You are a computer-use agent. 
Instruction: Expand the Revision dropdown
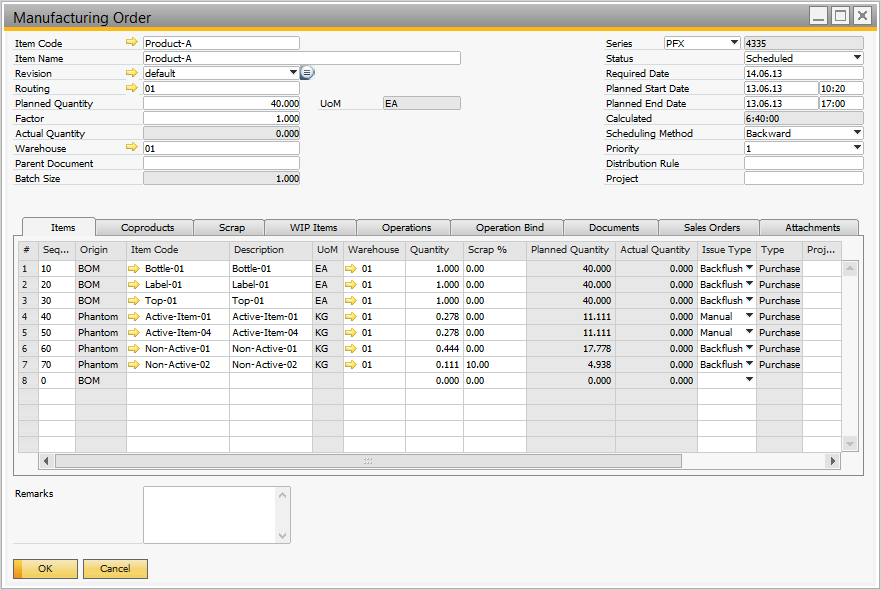tap(293, 72)
